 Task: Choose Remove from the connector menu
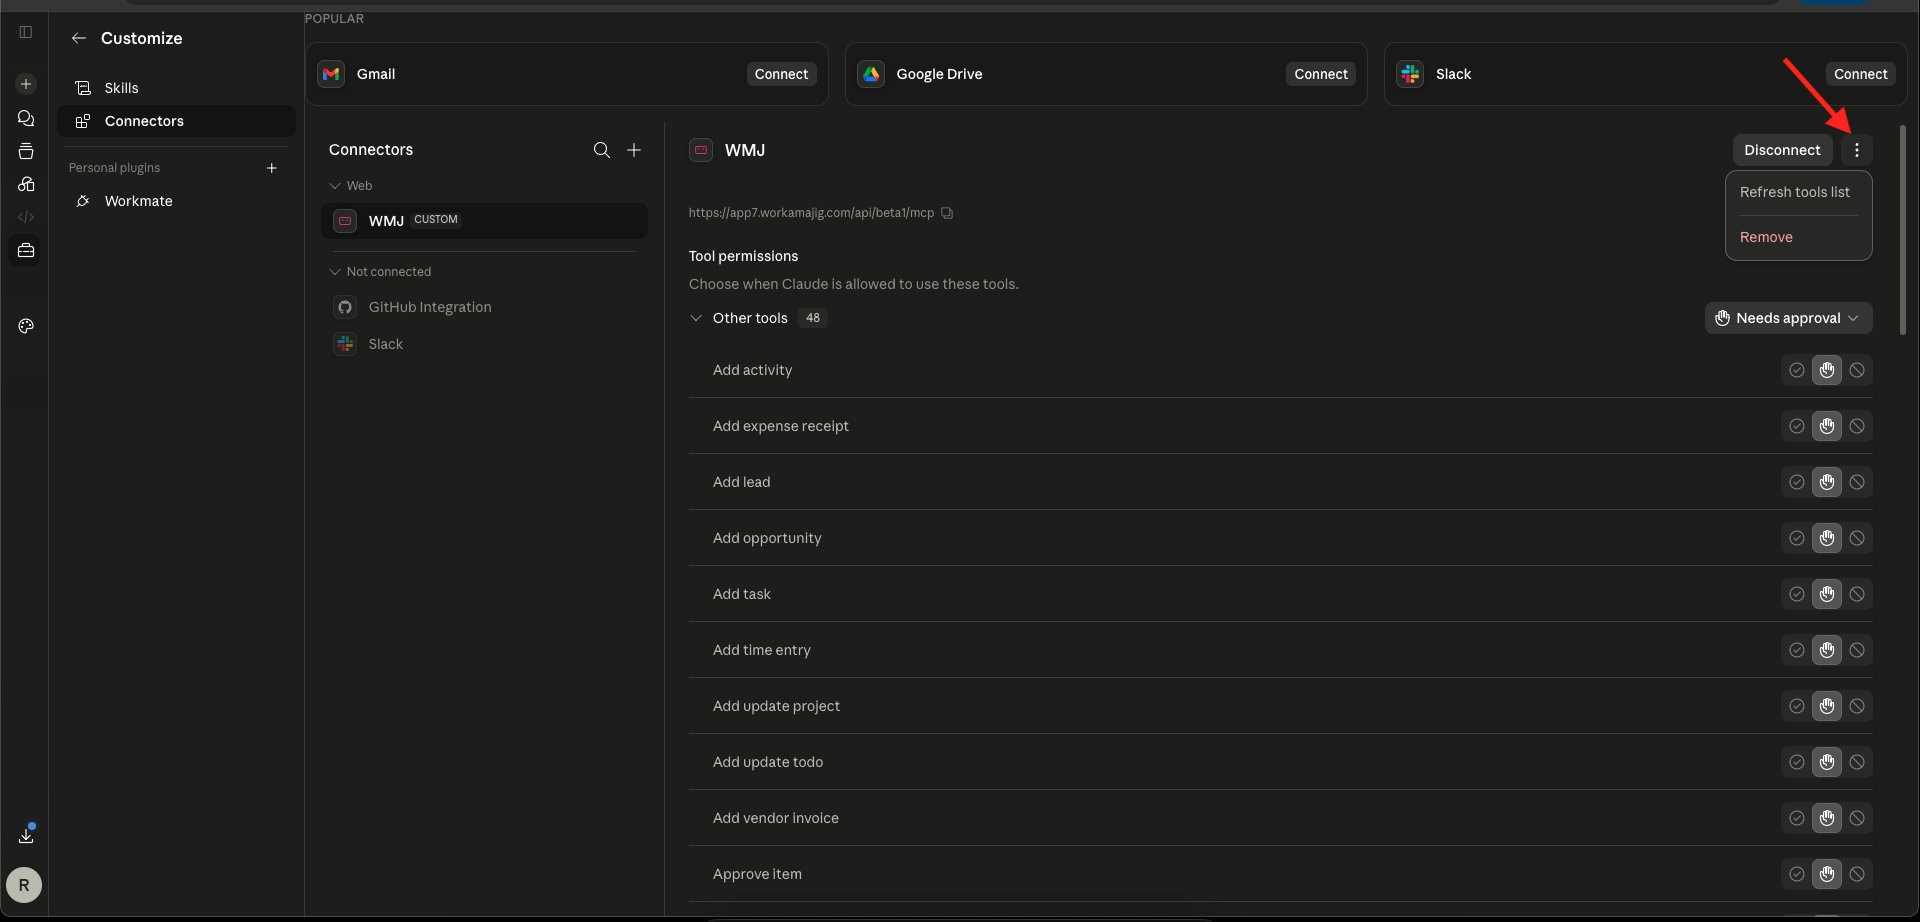point(1766,237)
